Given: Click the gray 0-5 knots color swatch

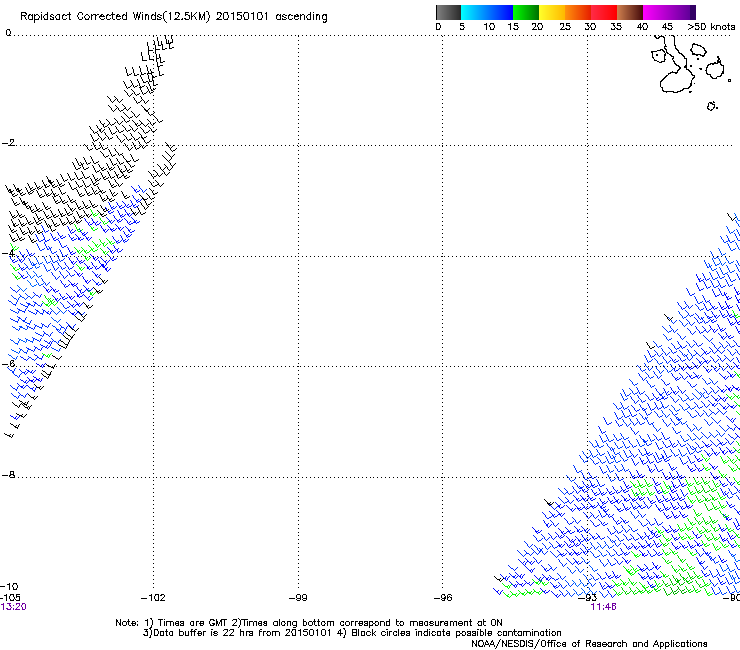Looking at the screenshot, I should 448,12.
